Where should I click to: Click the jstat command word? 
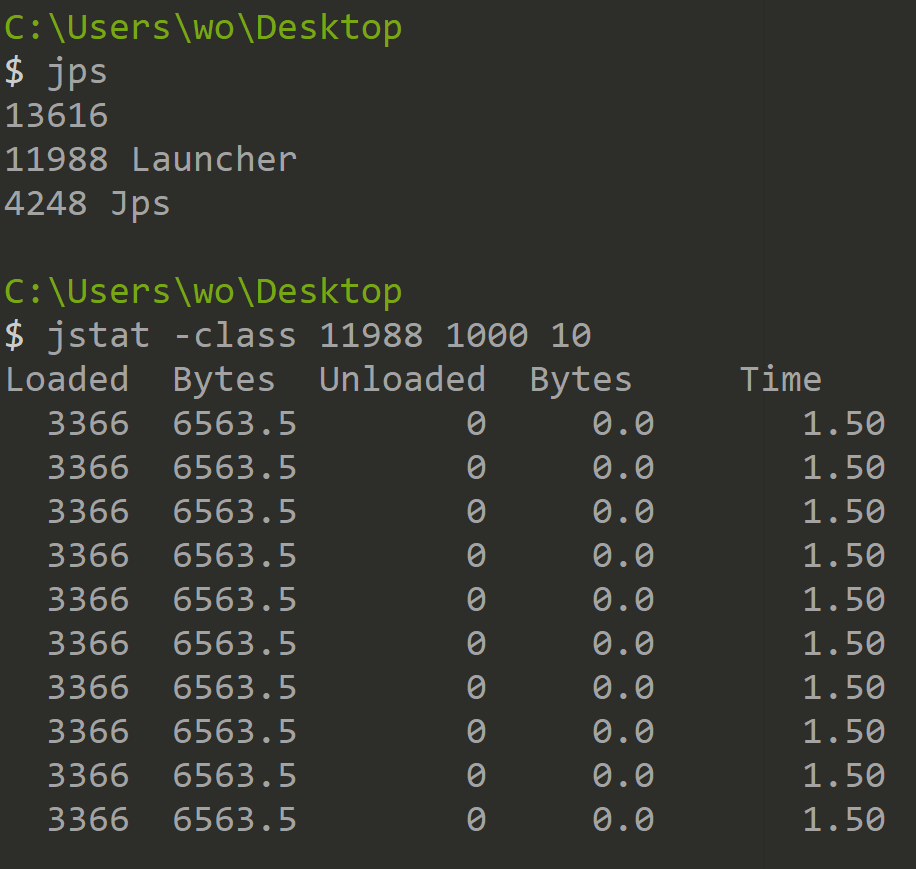click(x=98, y=336)
